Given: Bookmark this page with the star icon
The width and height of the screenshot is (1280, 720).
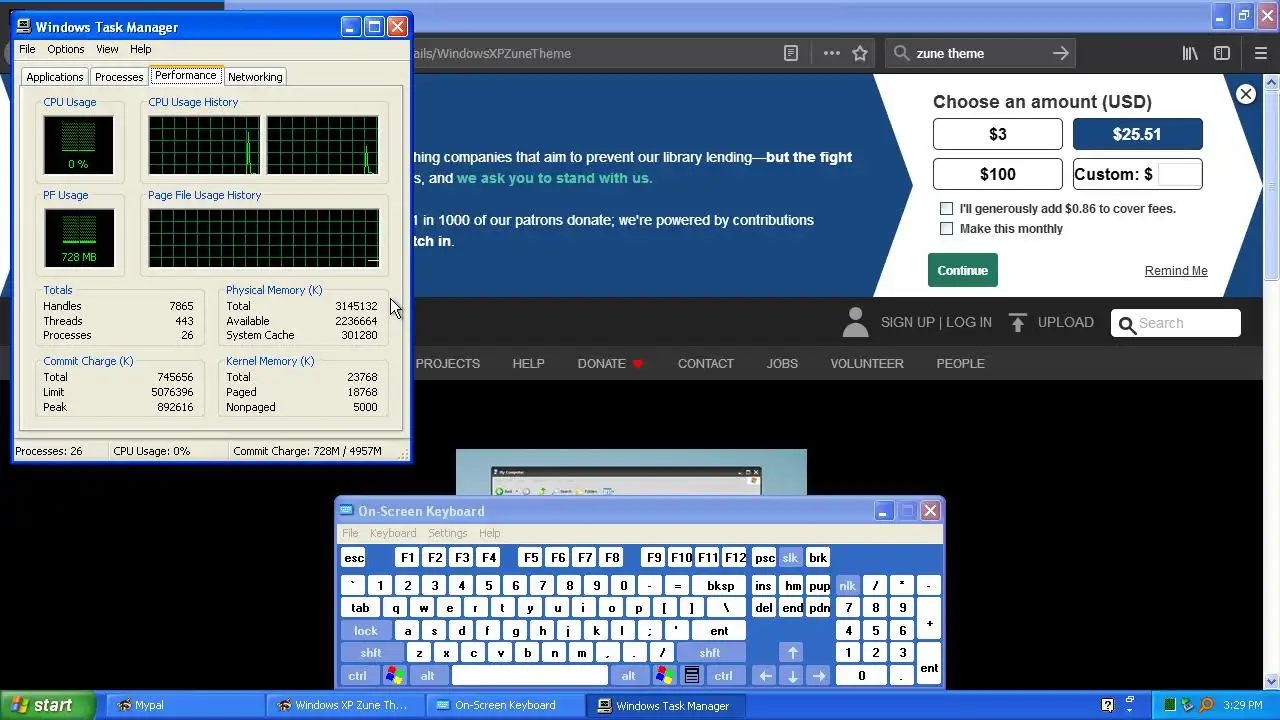Looking at the screenshot, I should [860, 53].
